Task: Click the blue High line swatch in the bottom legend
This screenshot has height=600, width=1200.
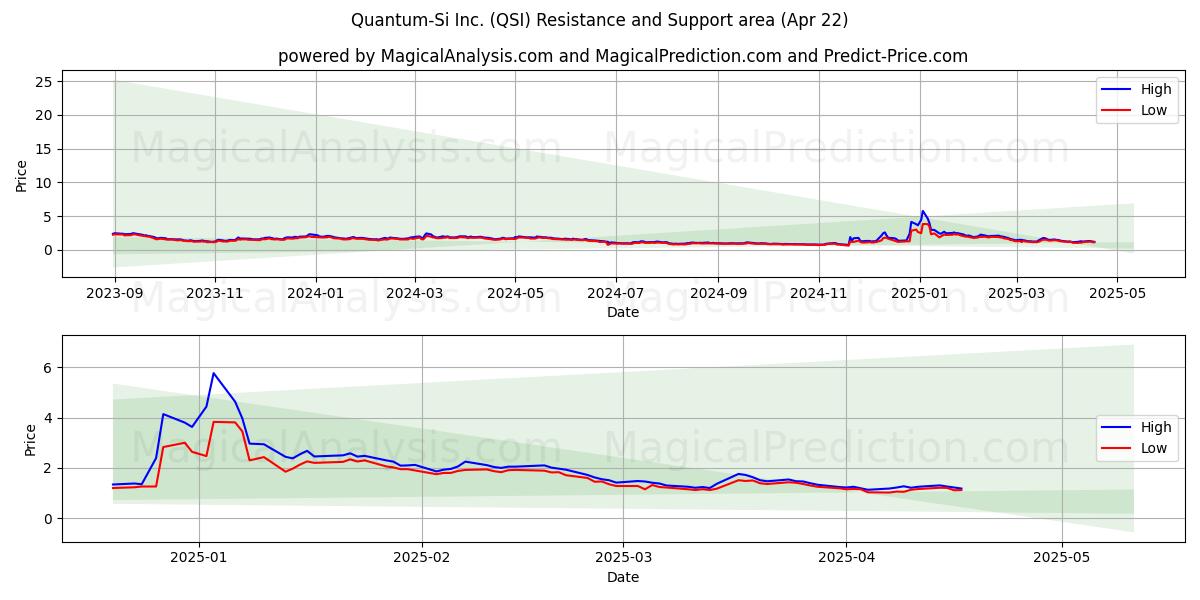Action: pyautogui.click(x=1117, y=428)
